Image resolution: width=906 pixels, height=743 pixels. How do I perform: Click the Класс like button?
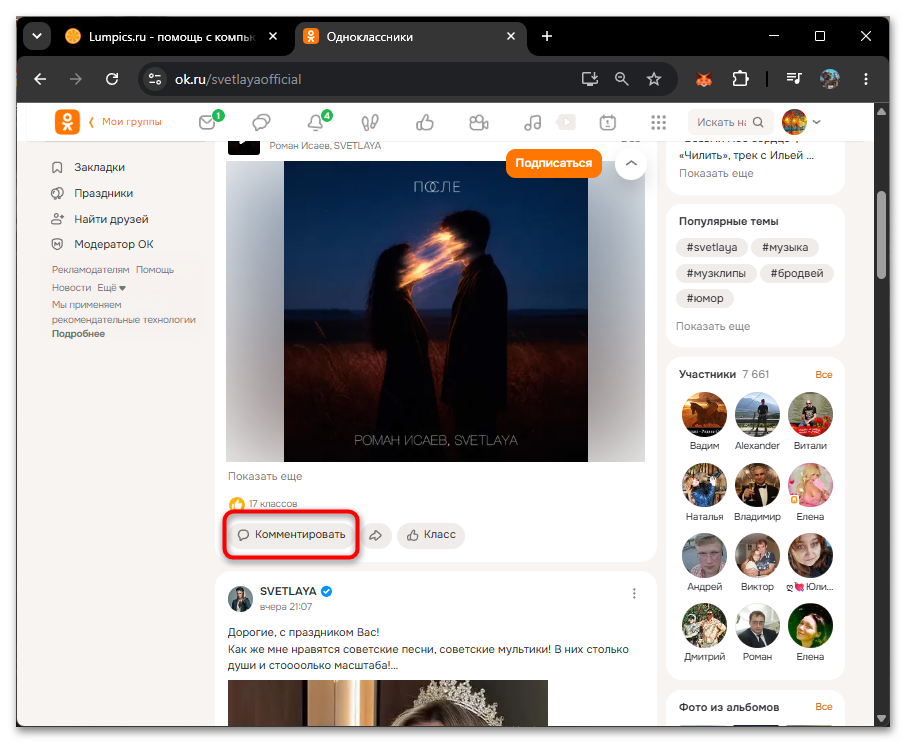coord(431,535)
